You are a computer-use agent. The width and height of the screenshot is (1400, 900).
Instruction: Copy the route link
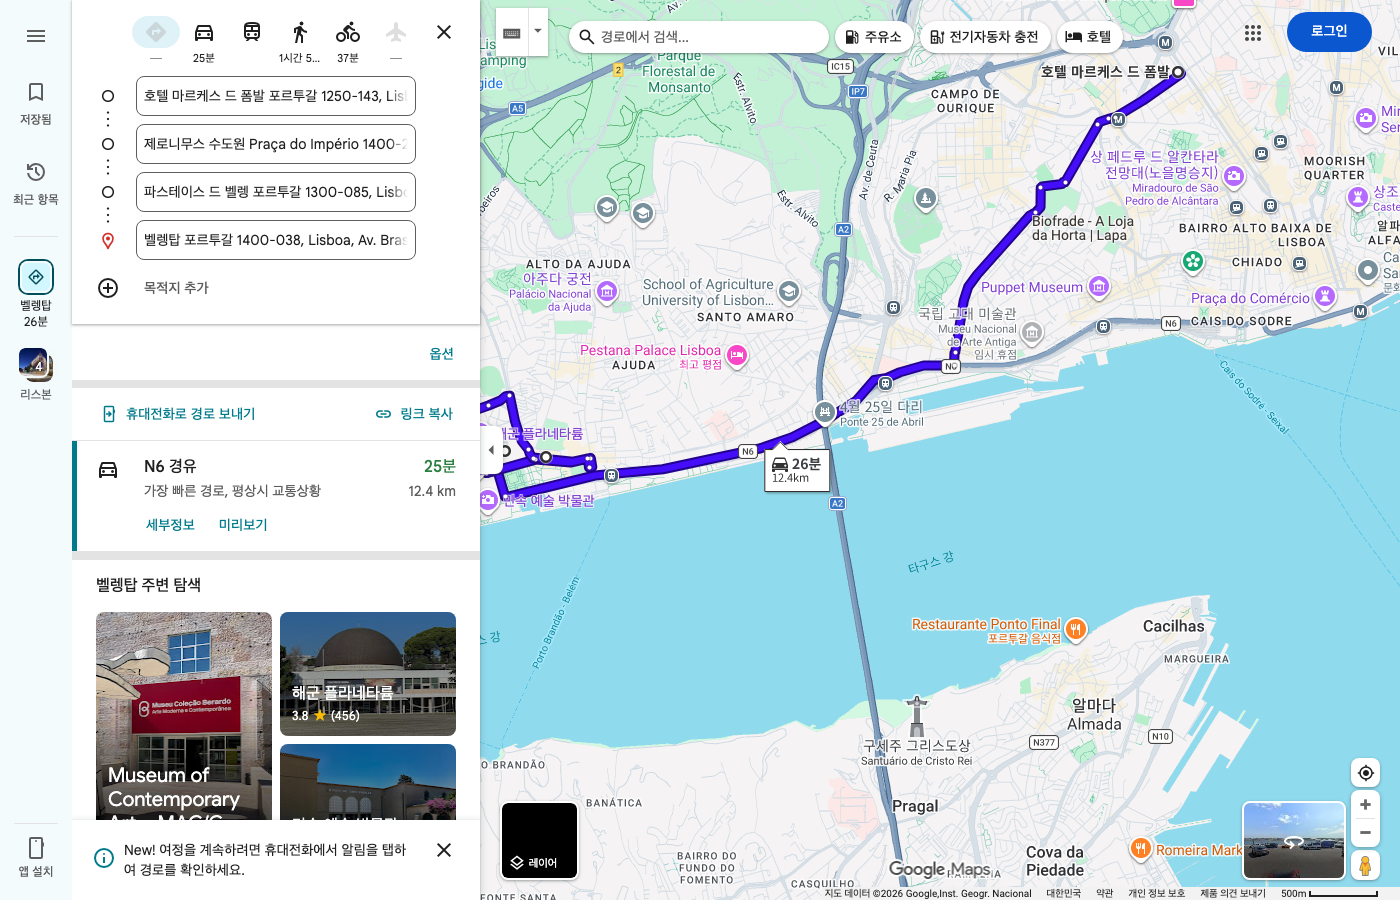coord(415,414)
